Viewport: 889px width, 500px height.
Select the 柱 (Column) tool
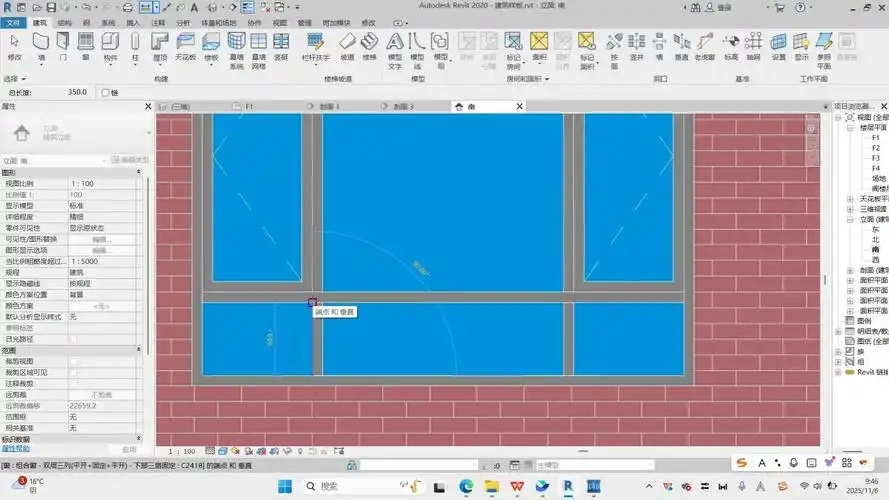tap(135, 46)
